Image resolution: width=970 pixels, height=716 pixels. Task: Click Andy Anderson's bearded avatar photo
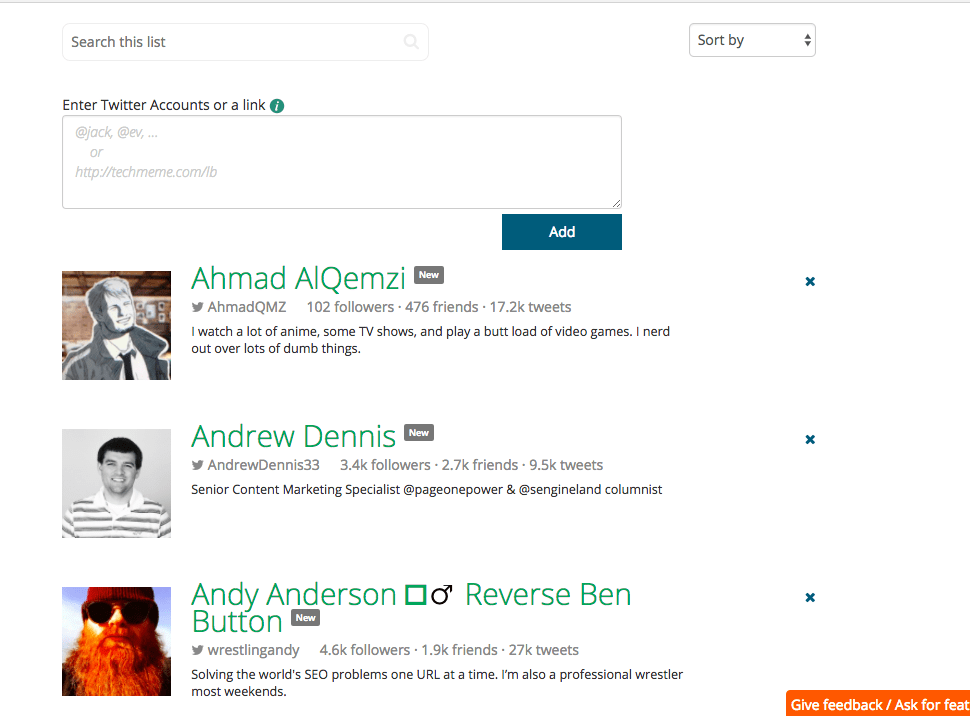pyautogui.click(x=116, y=641)
